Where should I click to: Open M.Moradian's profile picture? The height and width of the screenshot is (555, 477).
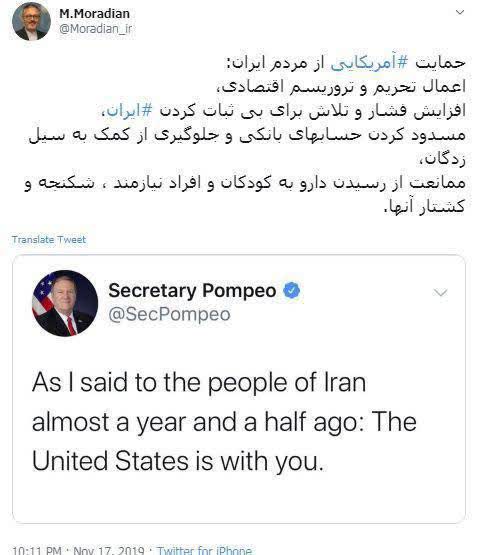(x=31, y=21)
